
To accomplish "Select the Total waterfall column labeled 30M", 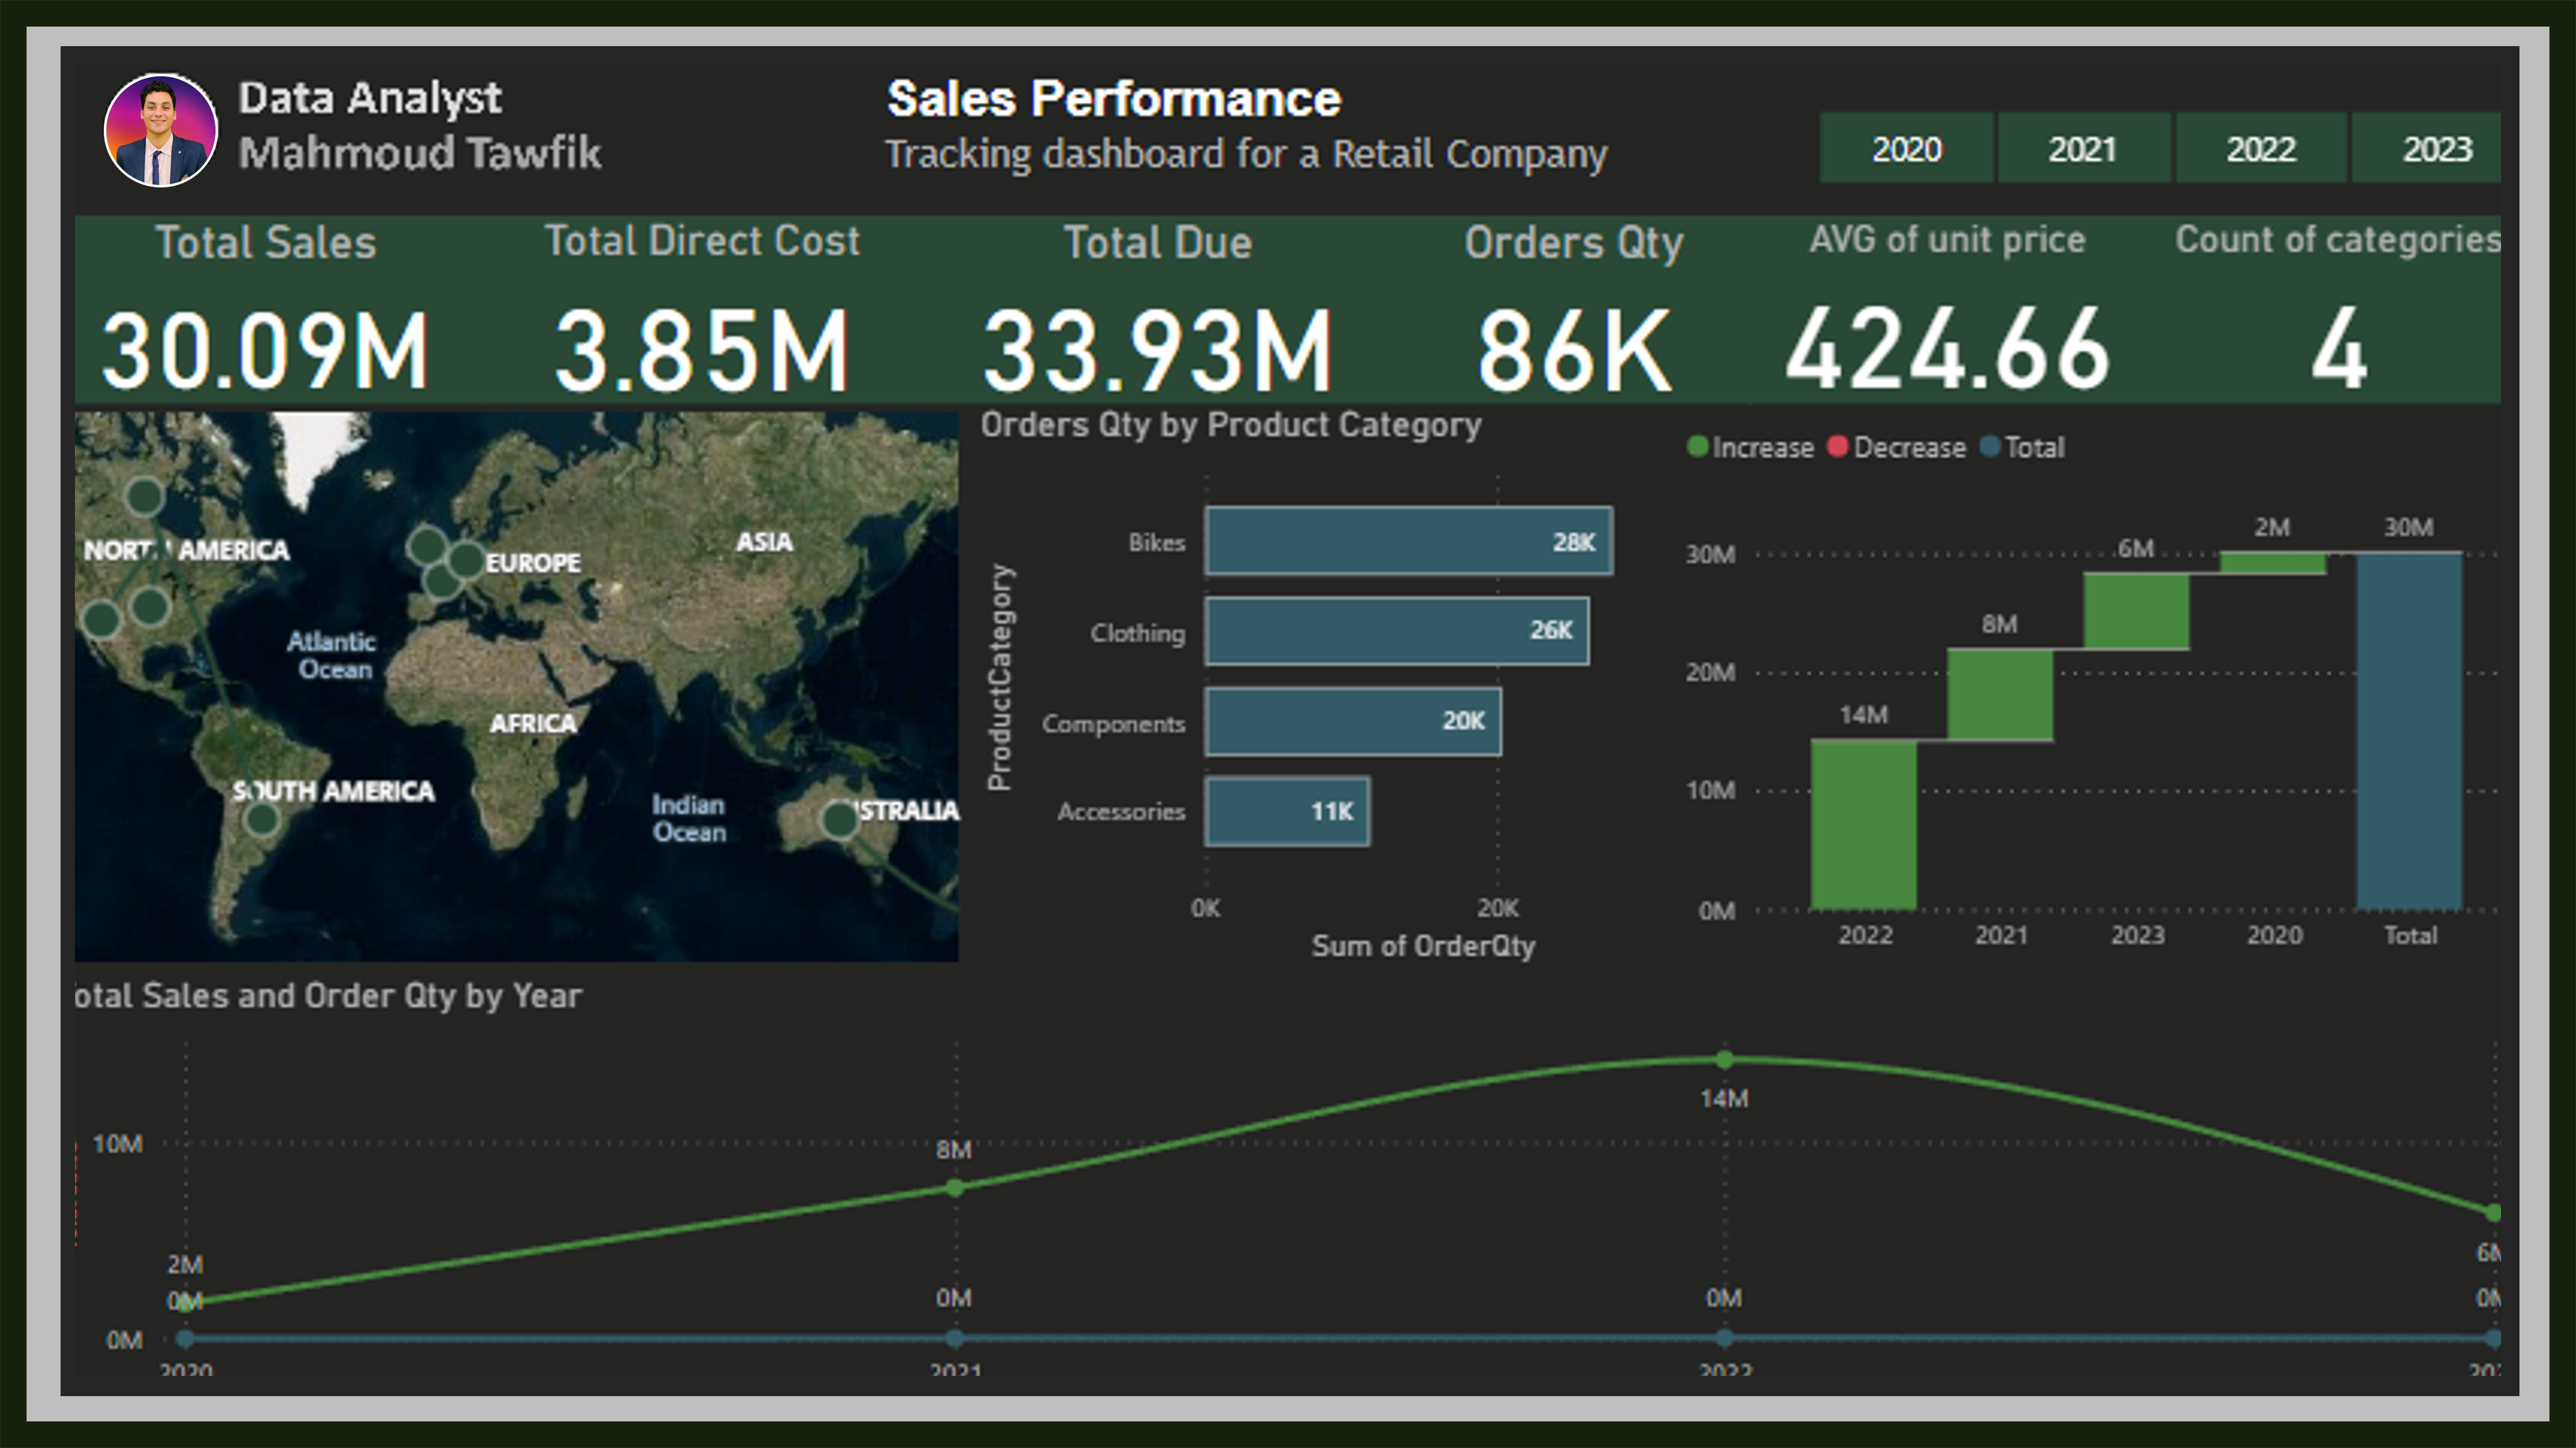I will point(2409,731).
